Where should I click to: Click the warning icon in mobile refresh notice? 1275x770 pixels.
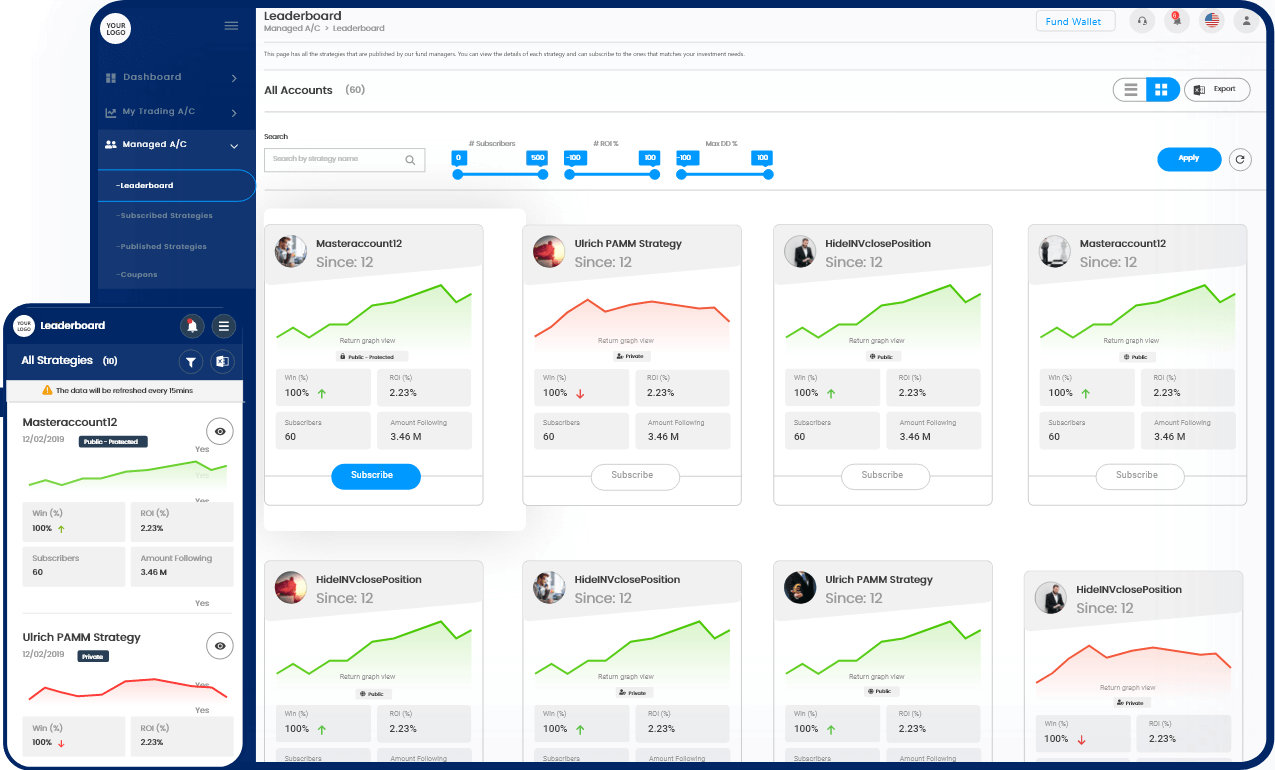point(47,391)
